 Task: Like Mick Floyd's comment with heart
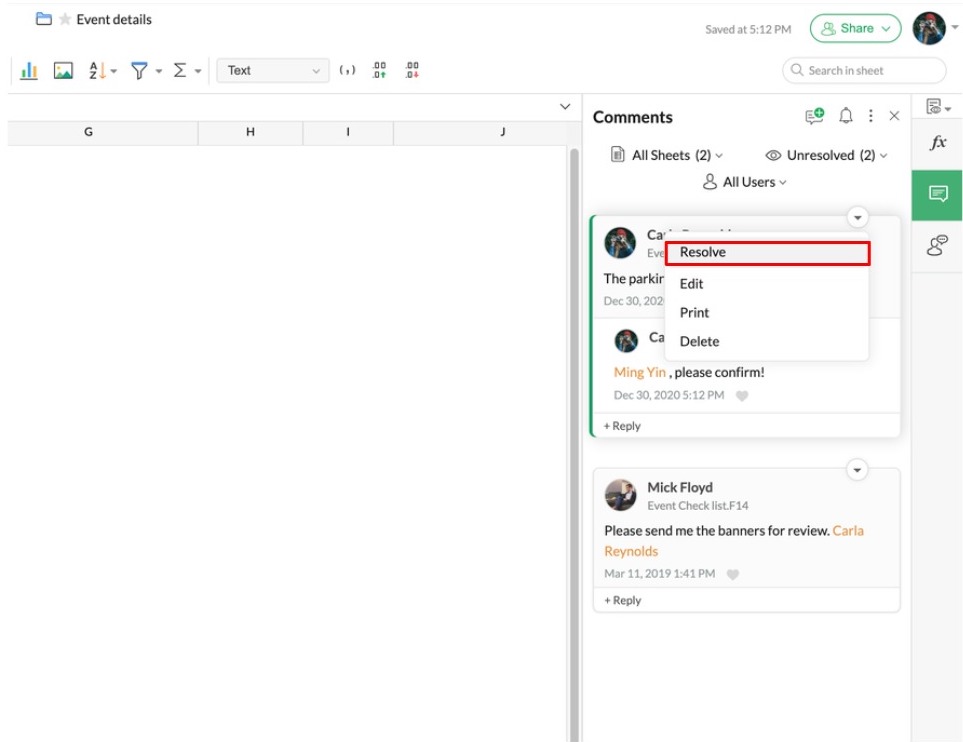click(732, 574)
